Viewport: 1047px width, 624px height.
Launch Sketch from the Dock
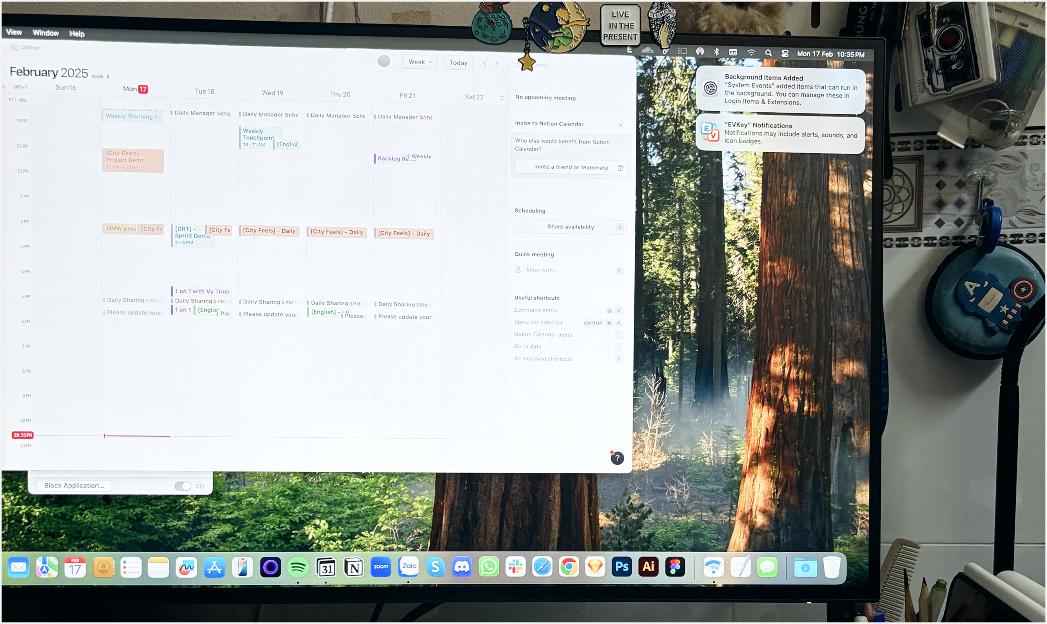click(x=595, y=567)
